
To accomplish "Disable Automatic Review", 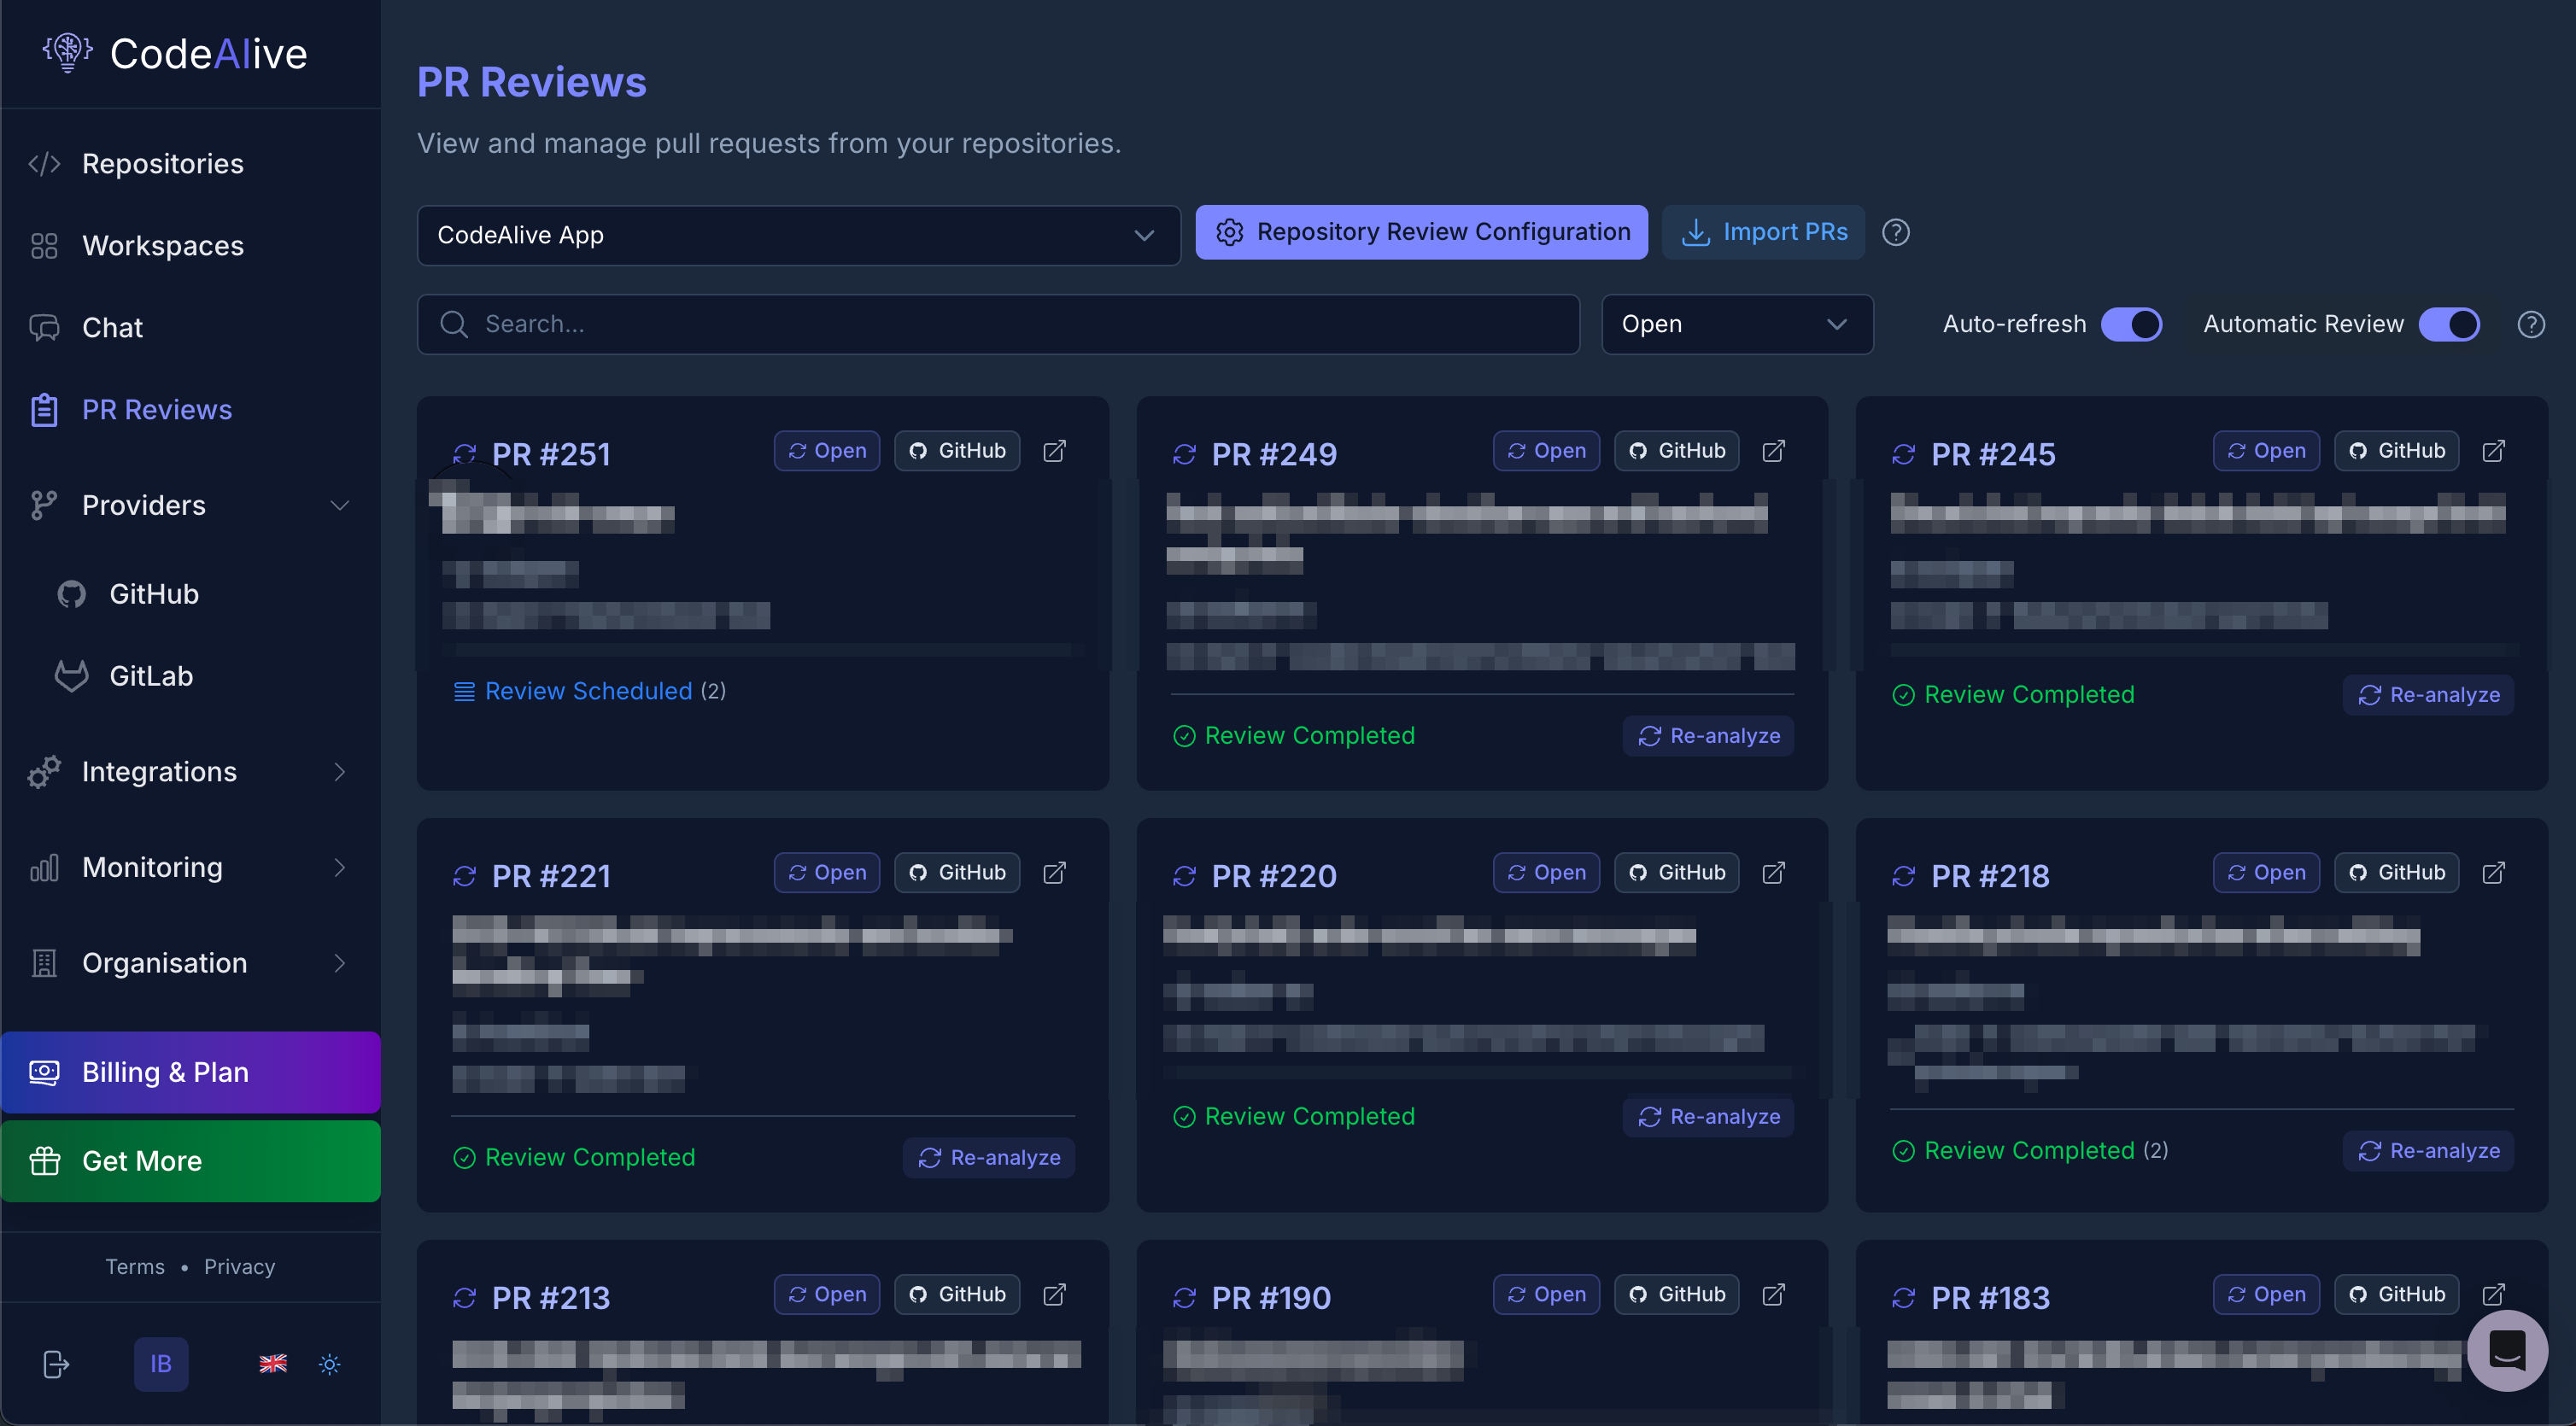I will pyautogui.click(x=2449, y=324).
